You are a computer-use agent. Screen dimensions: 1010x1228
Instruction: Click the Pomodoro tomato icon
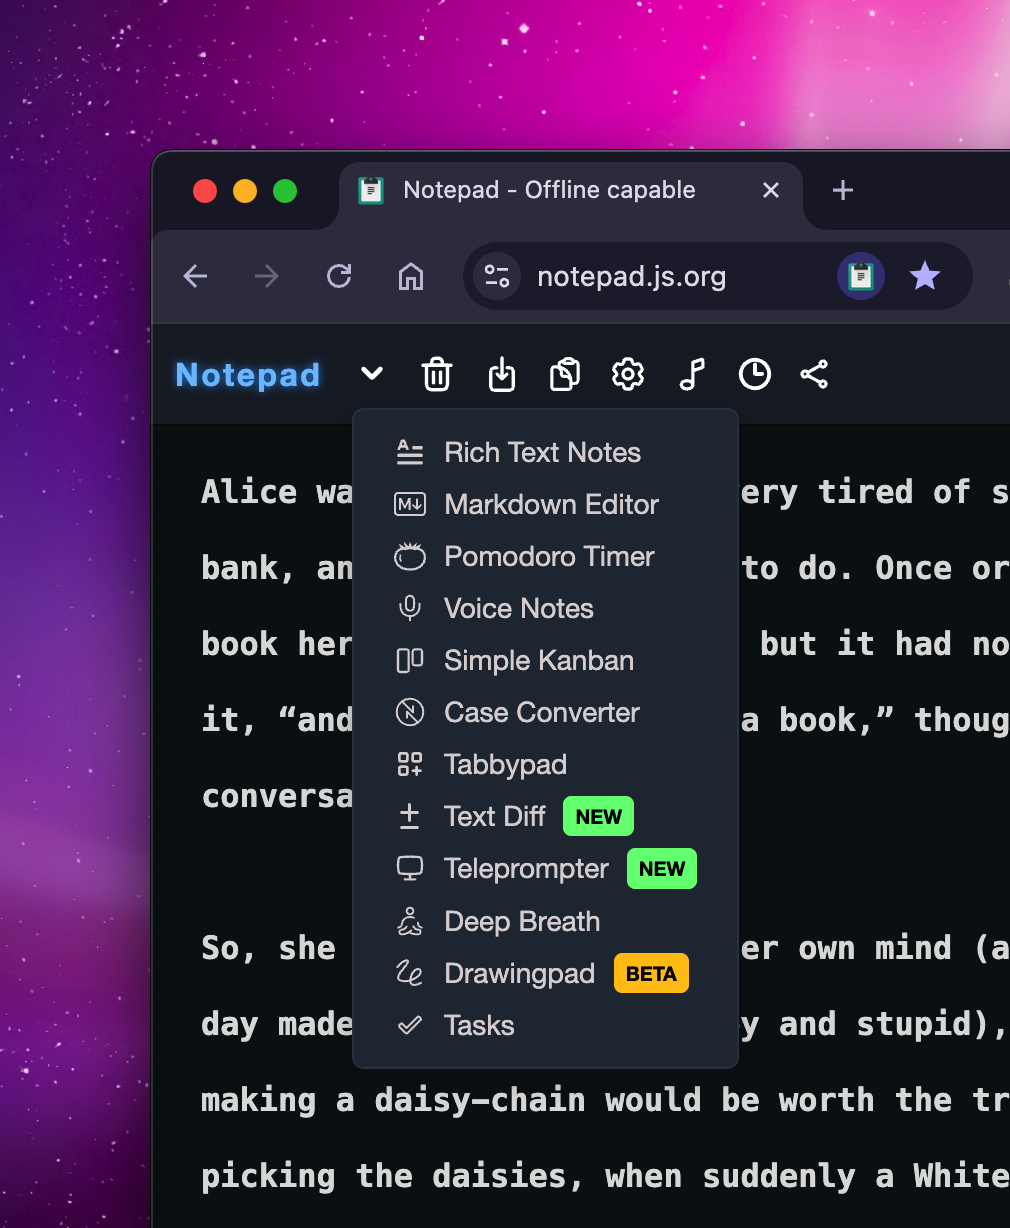[x=410, y=557]
